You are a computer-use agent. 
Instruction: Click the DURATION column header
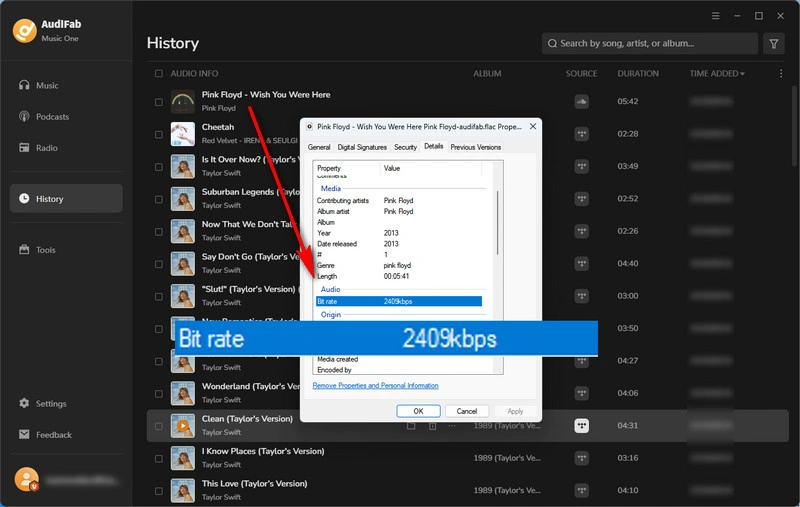638,73
